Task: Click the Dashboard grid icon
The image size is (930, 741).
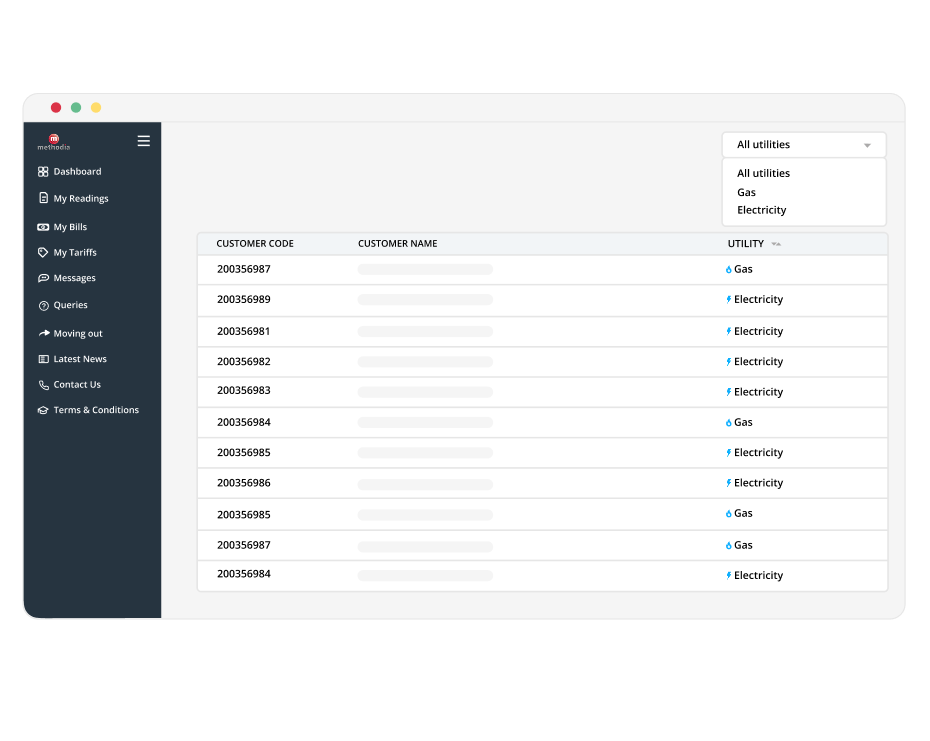Action: (43, 172)
